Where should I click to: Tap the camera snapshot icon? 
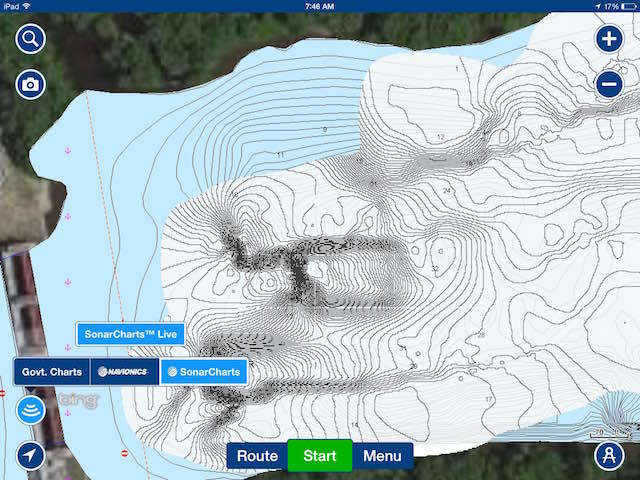(31, 84)
